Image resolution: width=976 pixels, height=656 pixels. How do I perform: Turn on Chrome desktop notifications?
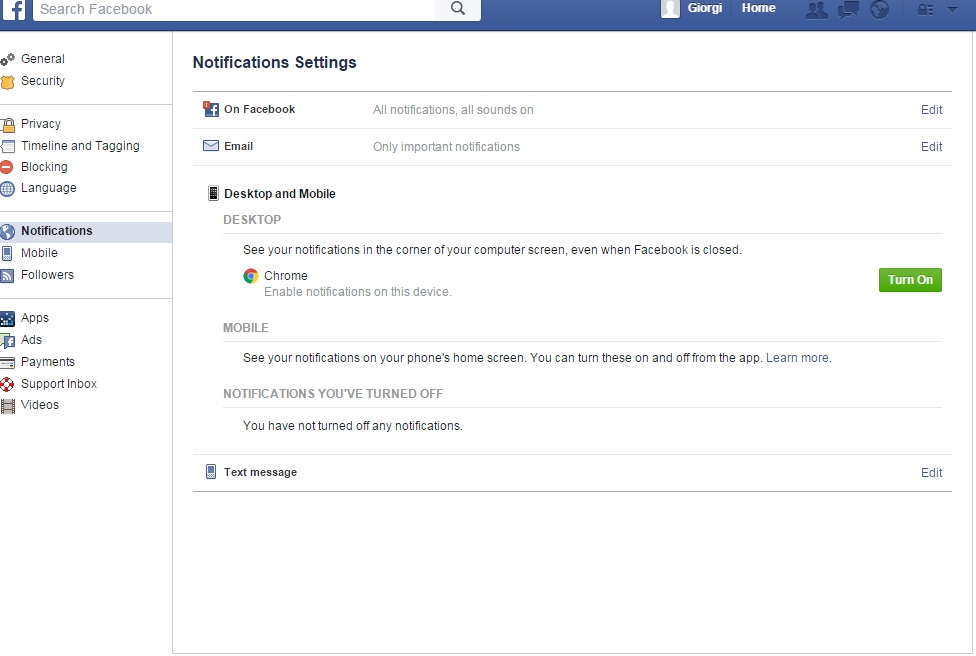(x=910, y=280)
